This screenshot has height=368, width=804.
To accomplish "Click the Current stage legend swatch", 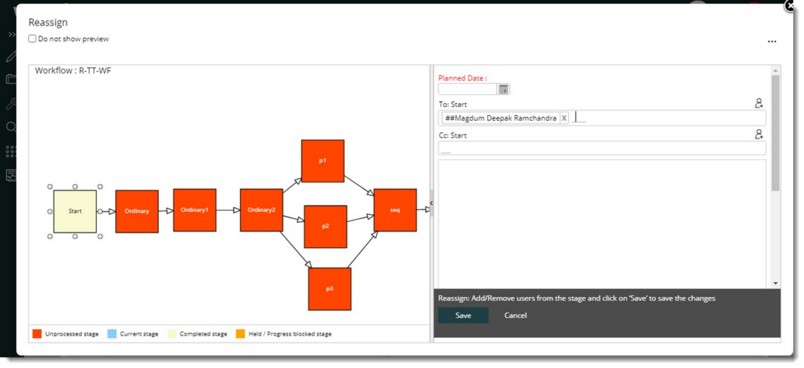I will (112, 334).
